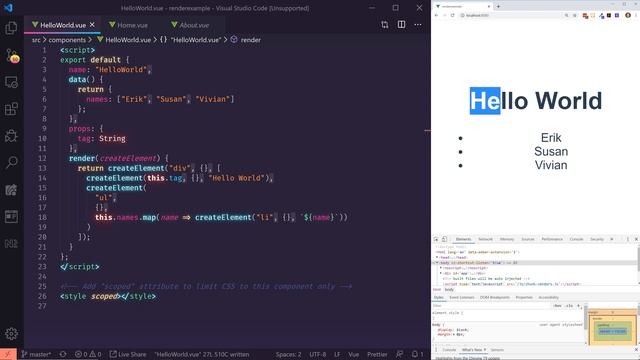Screen dimensions: 640x360
Task: Reload the page in Chrome
Action: pos(452,15)
